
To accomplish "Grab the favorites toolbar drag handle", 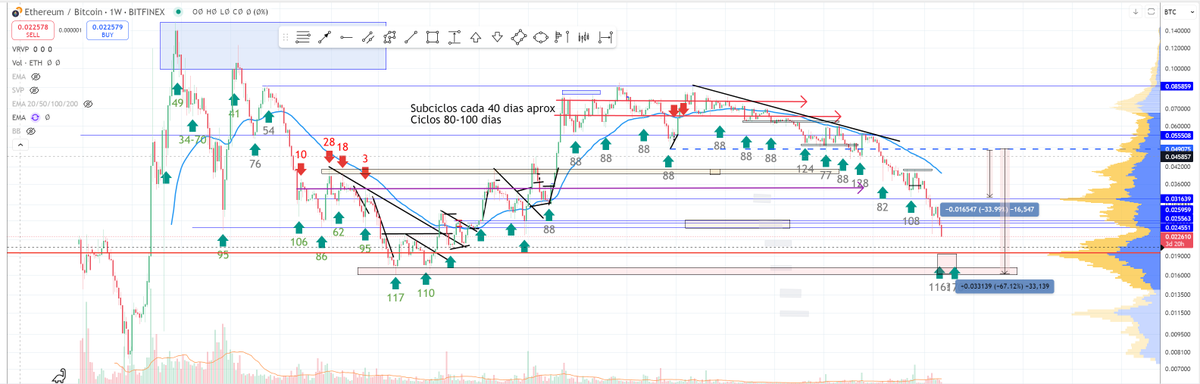I will click(286, 38).
